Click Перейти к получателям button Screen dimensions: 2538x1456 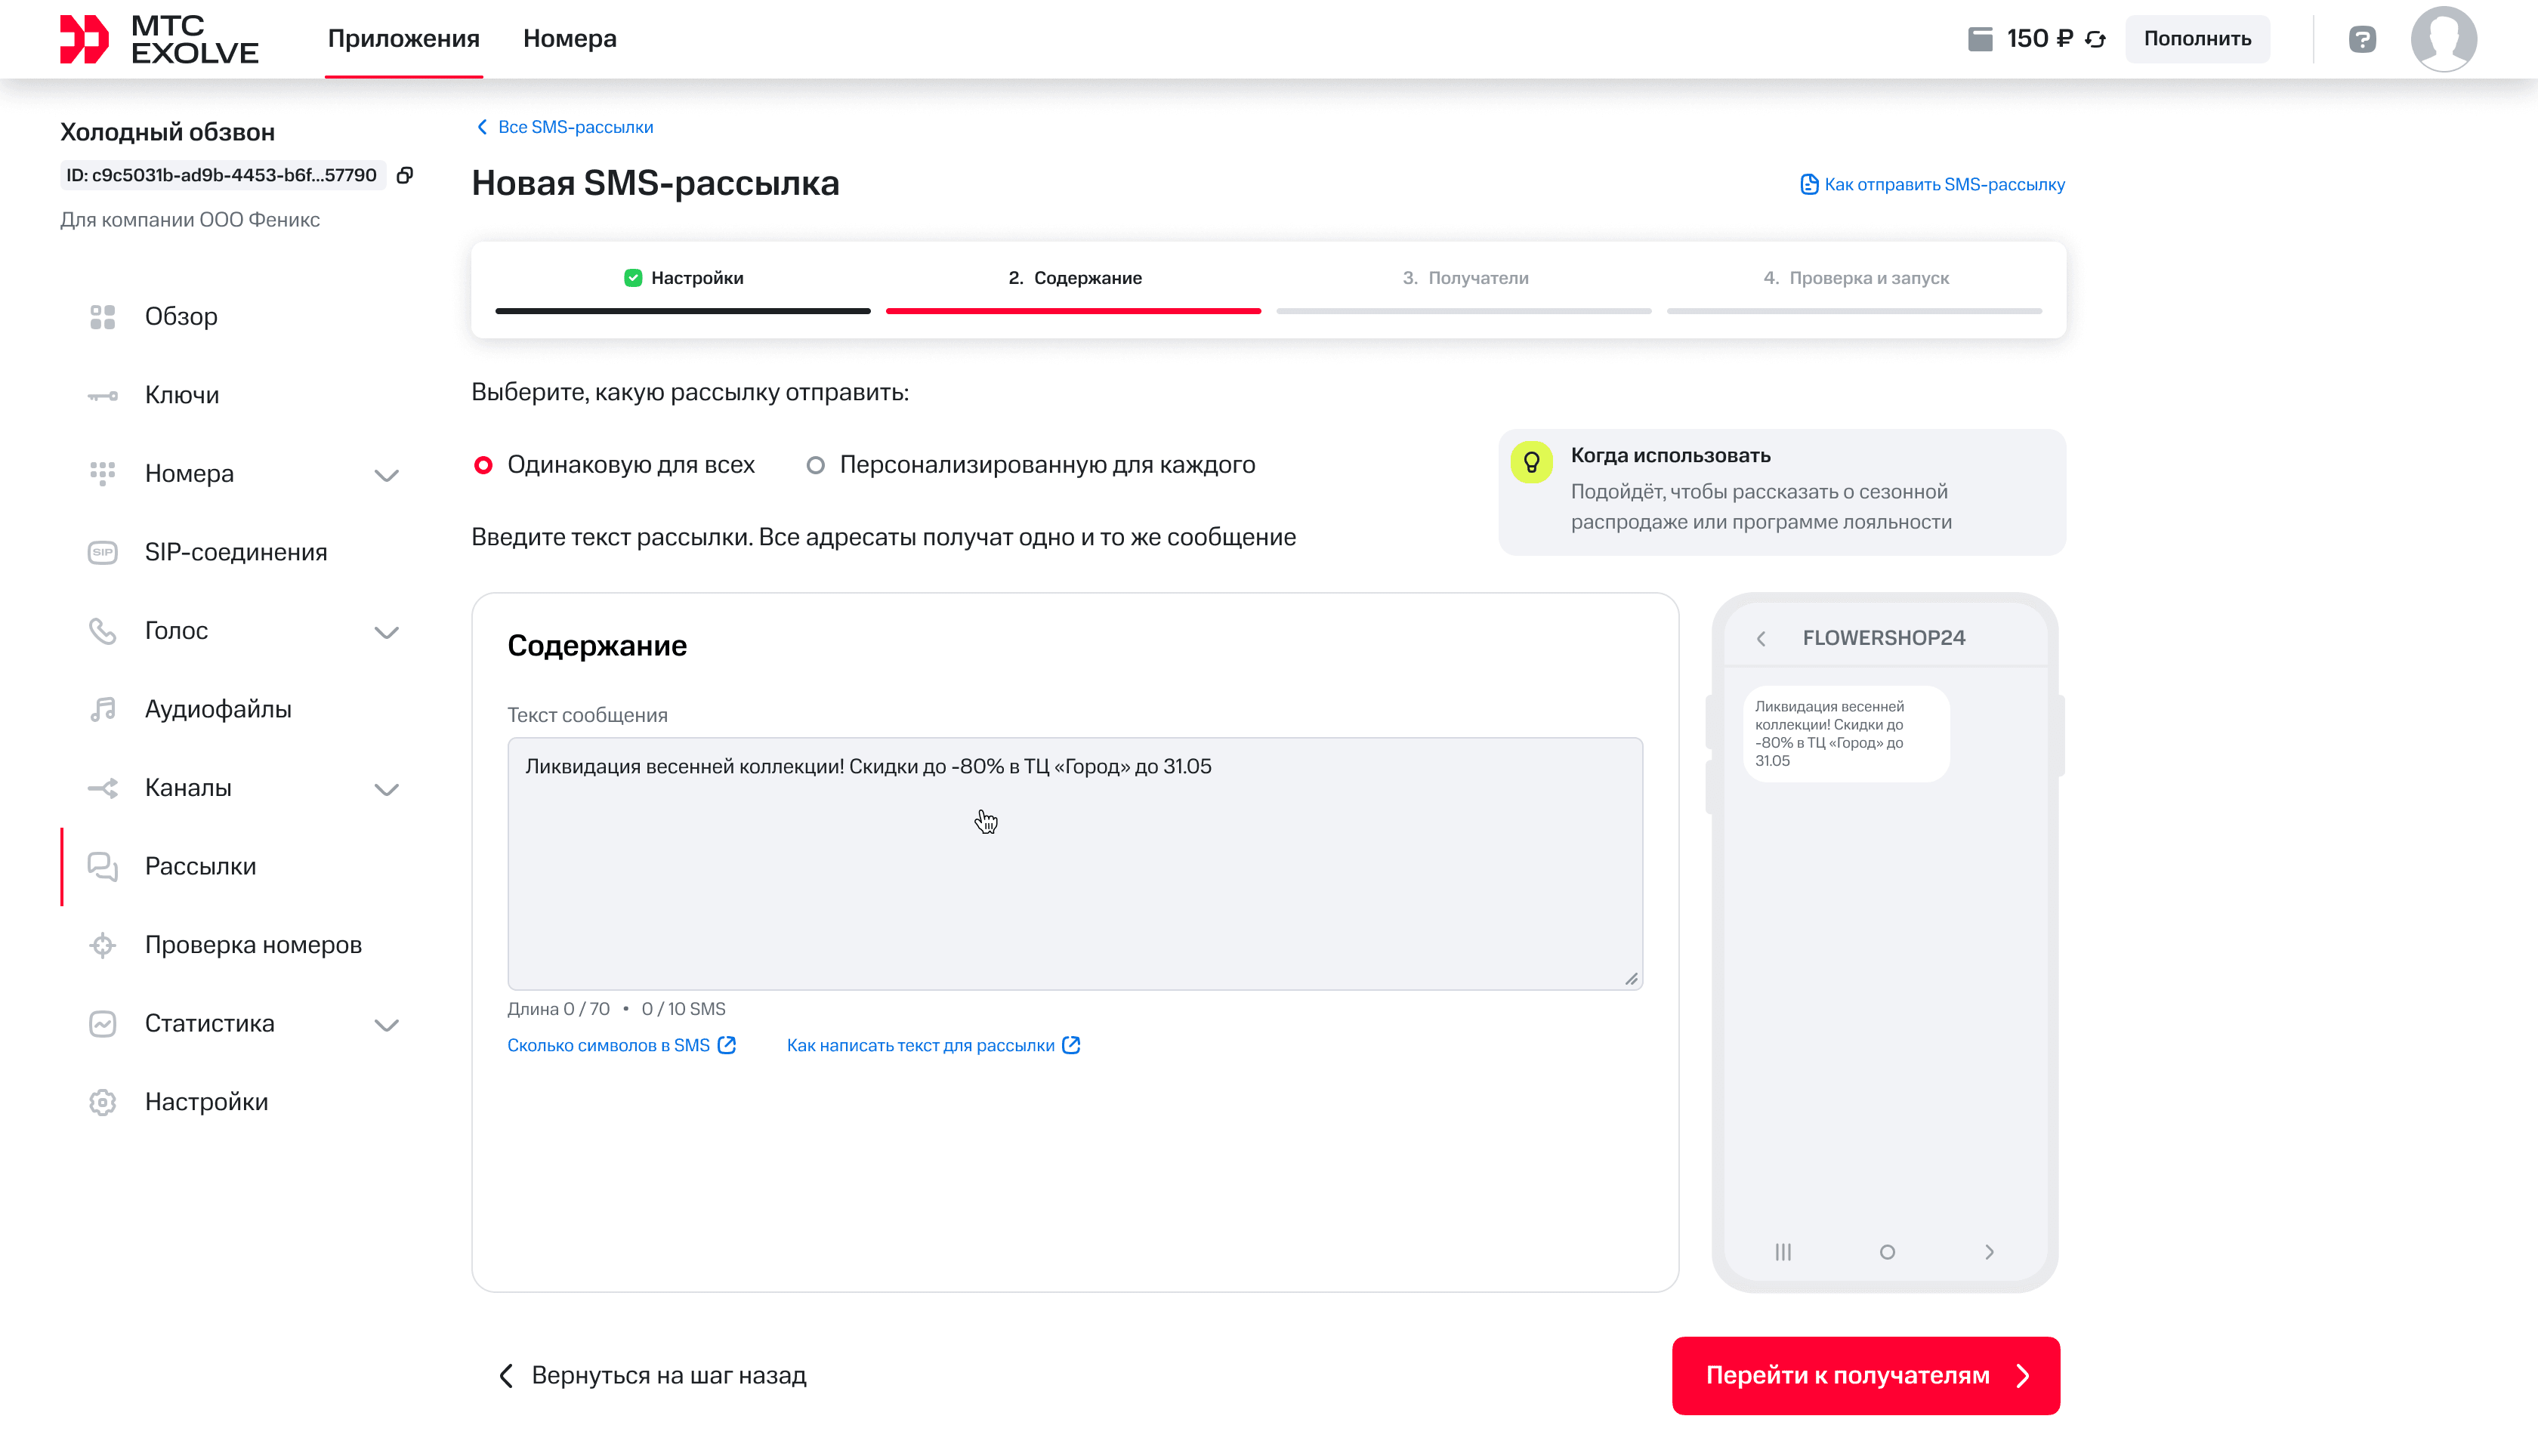1866,1376
